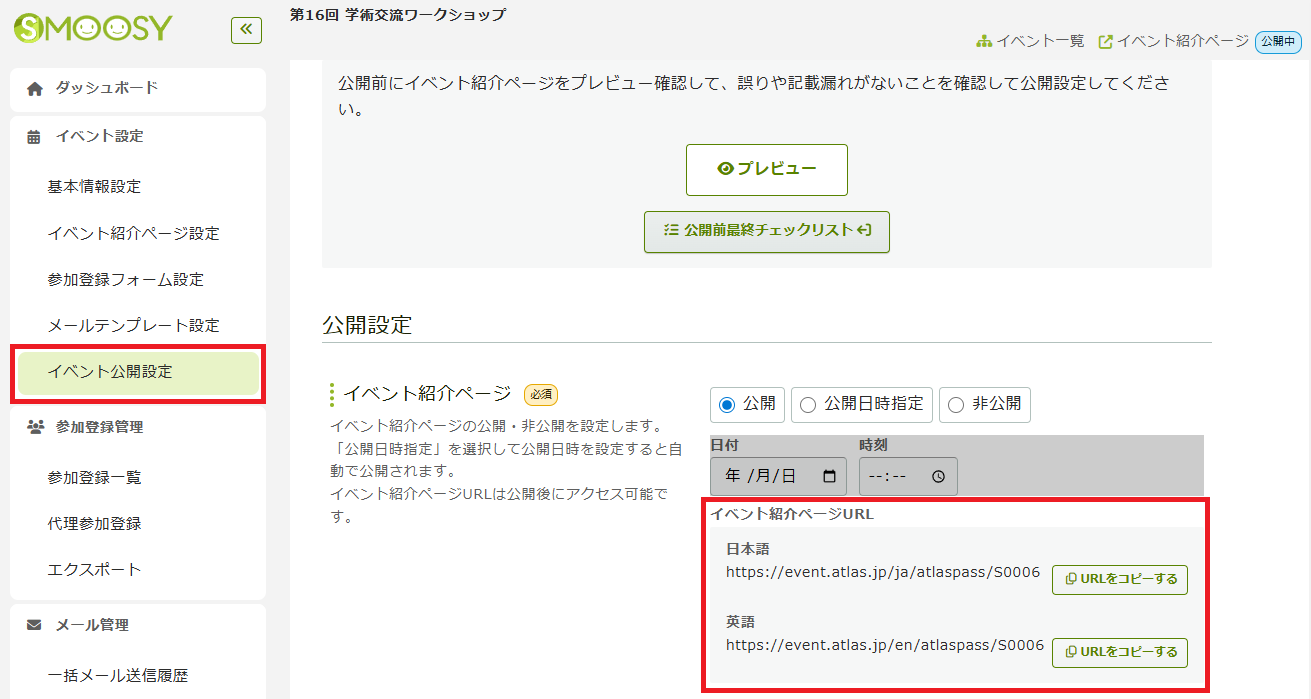
Task: Select the 公開日時指定 radio option
Action: pos(809,405)
